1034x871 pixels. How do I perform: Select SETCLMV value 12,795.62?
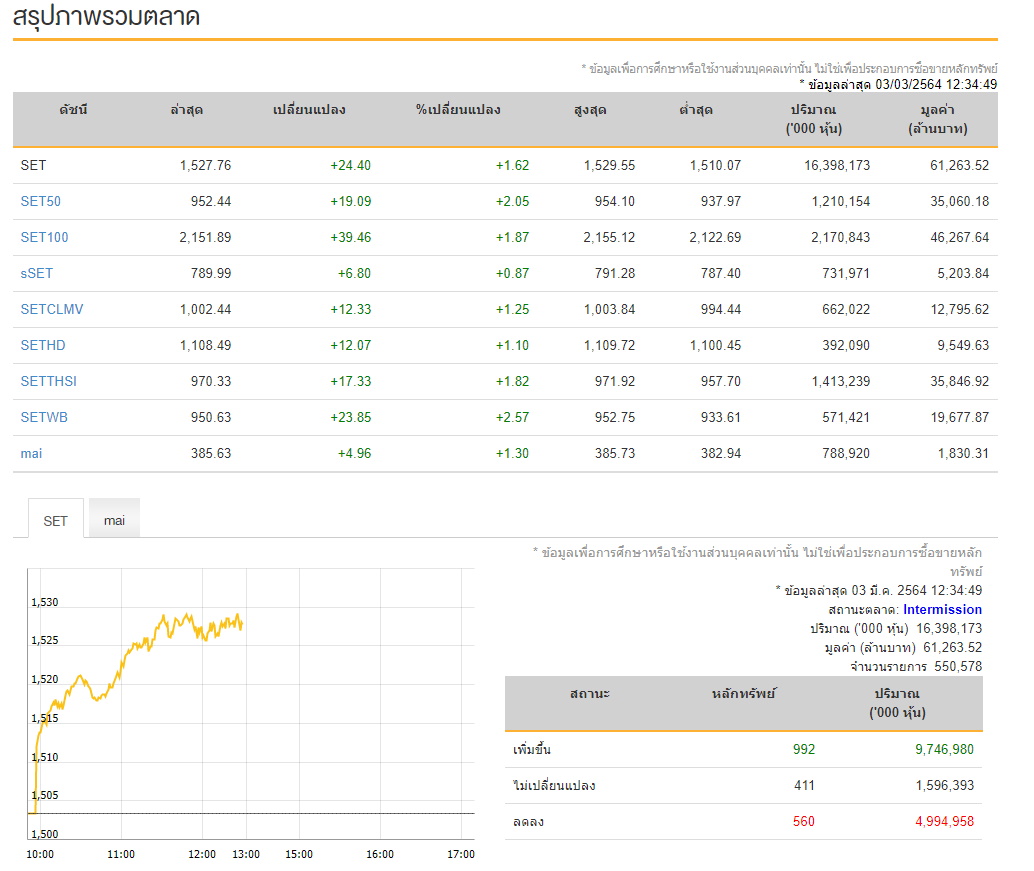[x=959, y=309]
